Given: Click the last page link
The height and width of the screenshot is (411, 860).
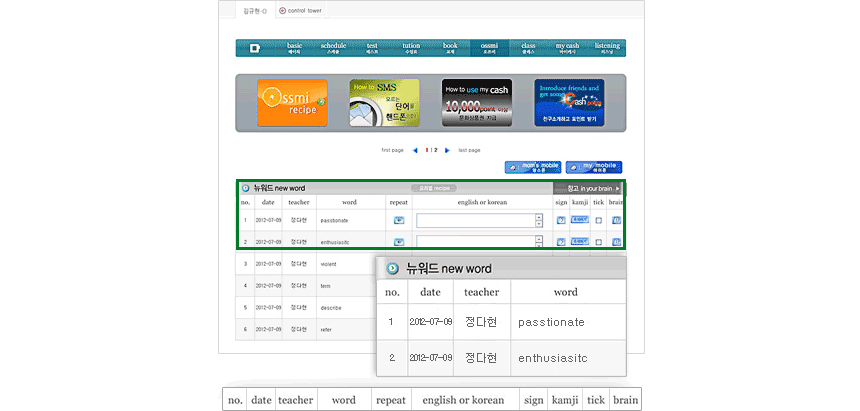Looking at the screenshot, I should click(469, 150).
